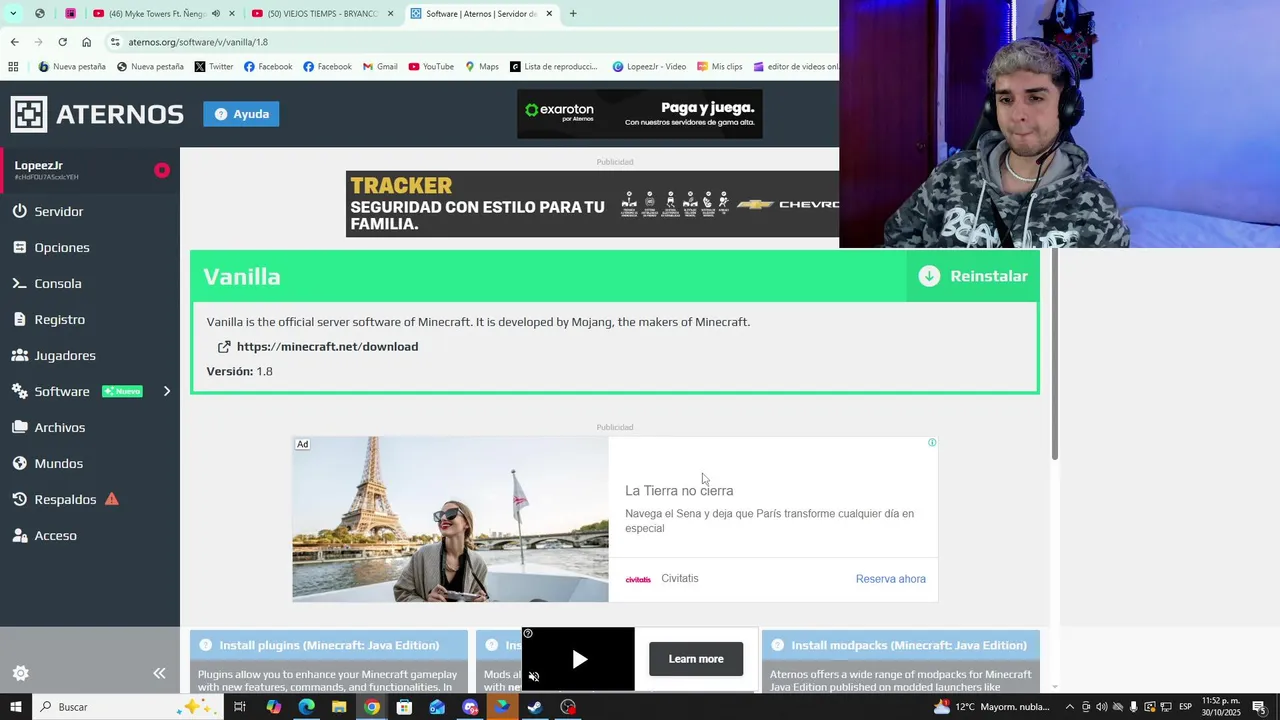Viewport: 1280px width, 720px height.
Task: Open a new browser tab
Action: [x=573, y=14]
